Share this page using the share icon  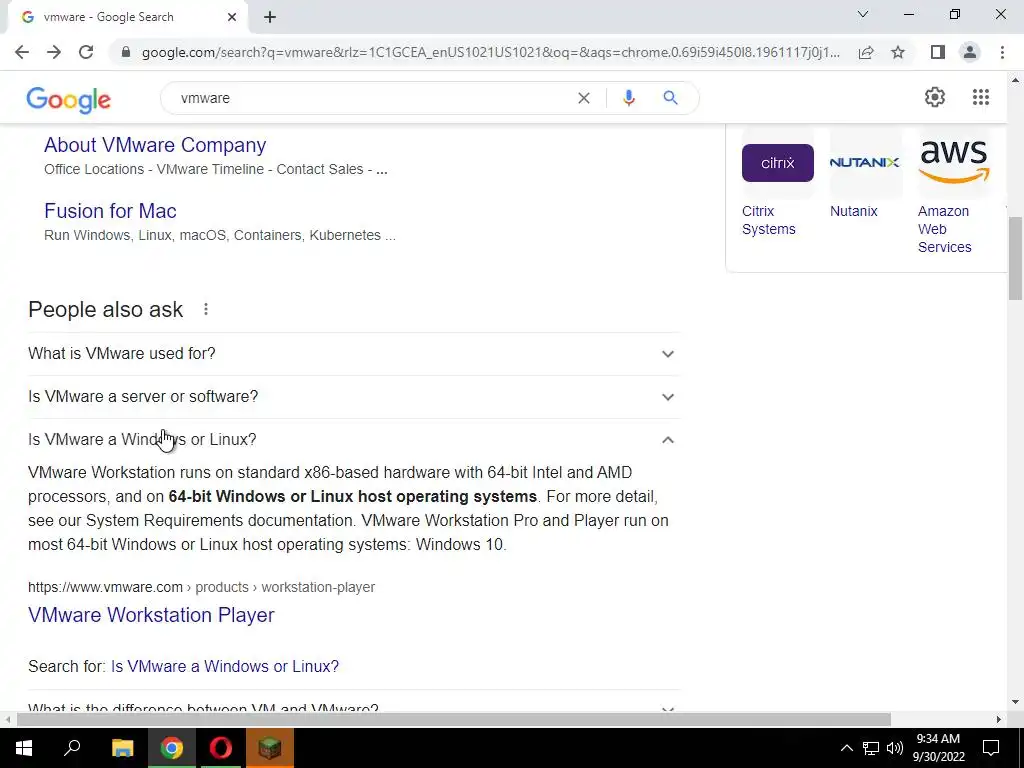(866, 52)
